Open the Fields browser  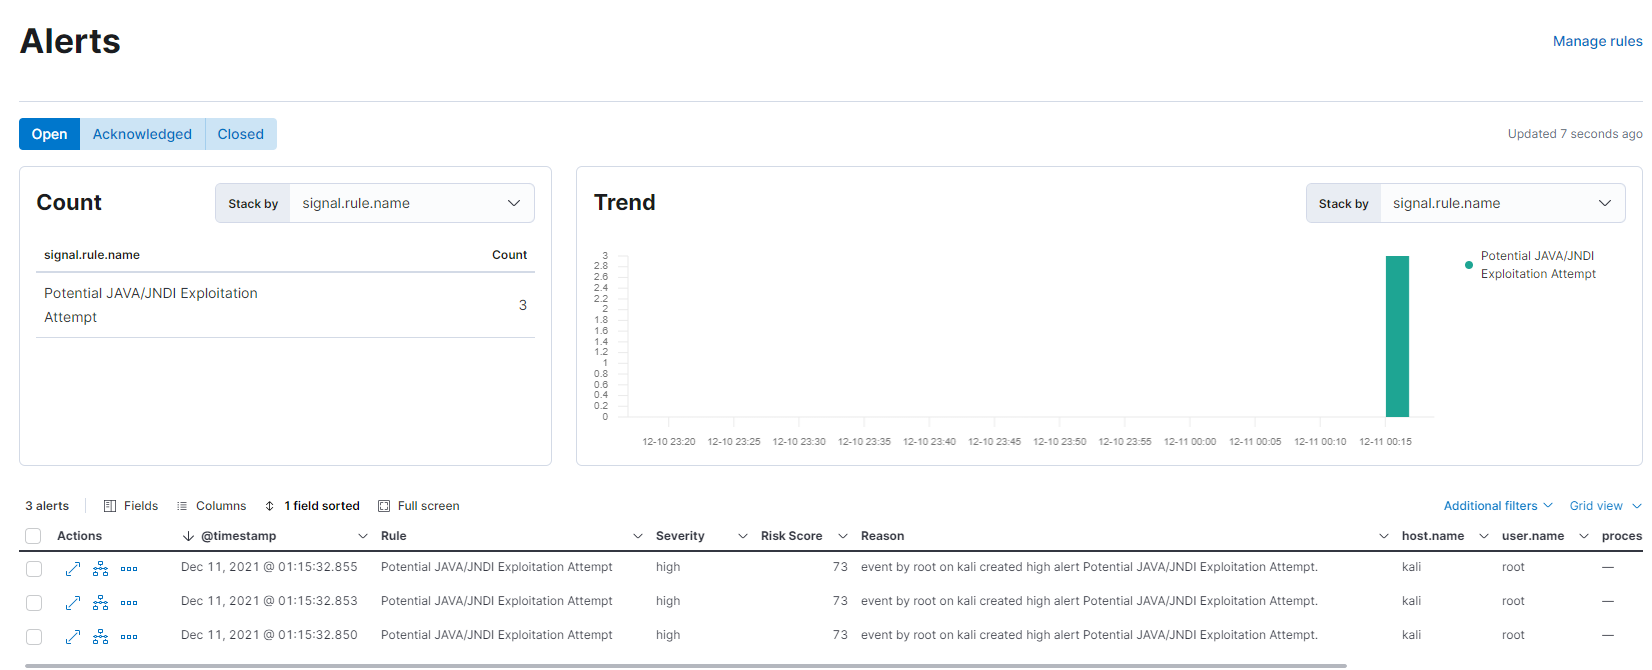click(131, 506)
